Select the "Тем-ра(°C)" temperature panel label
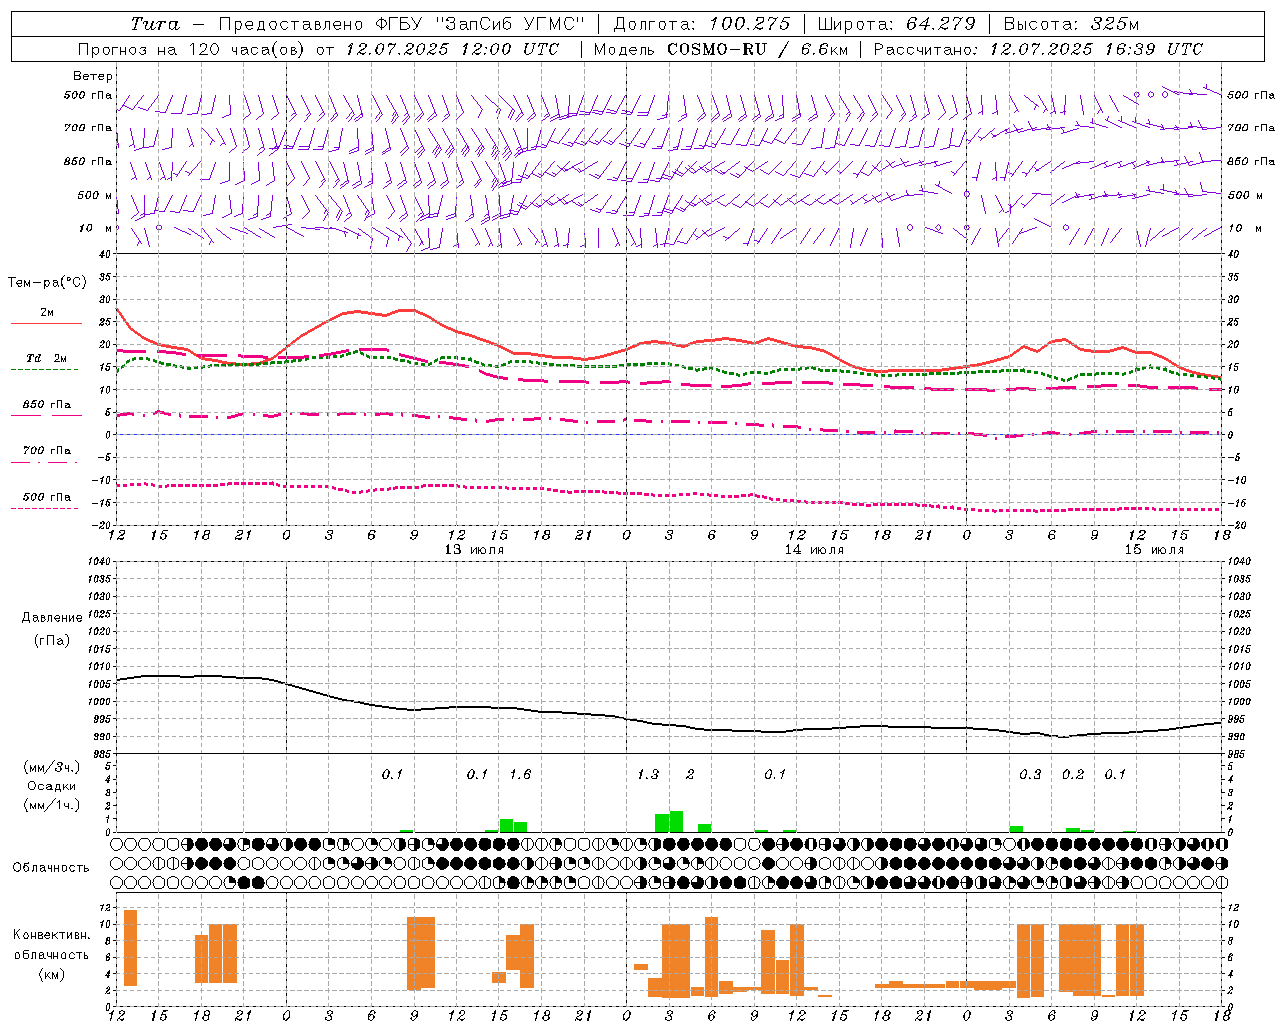 pos(47,283)
